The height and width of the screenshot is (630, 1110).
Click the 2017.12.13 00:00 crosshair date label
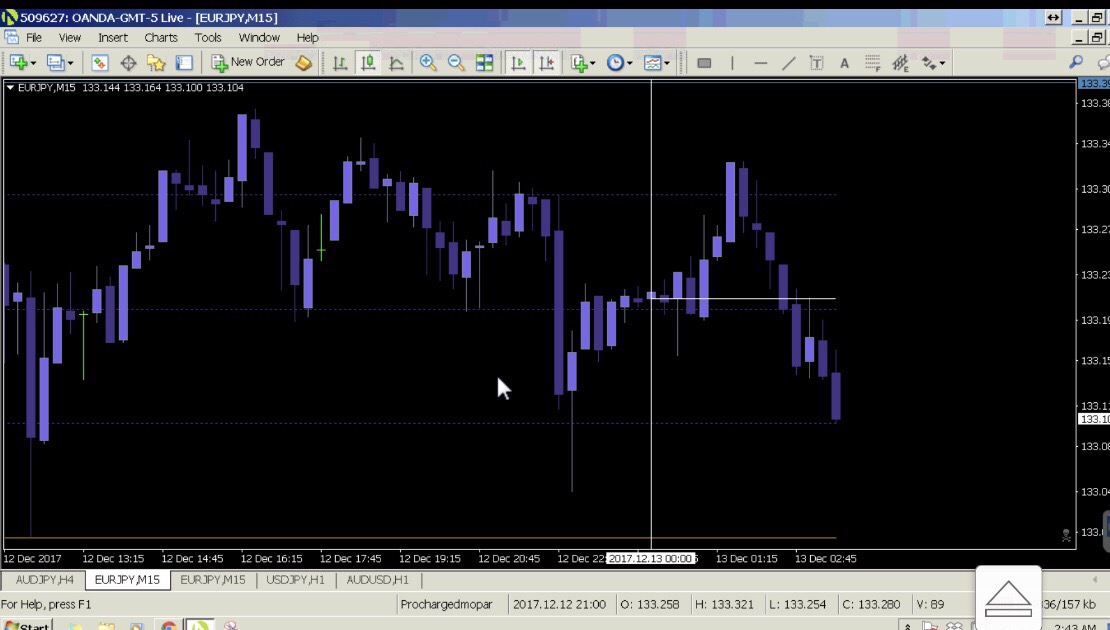point(650,559)
